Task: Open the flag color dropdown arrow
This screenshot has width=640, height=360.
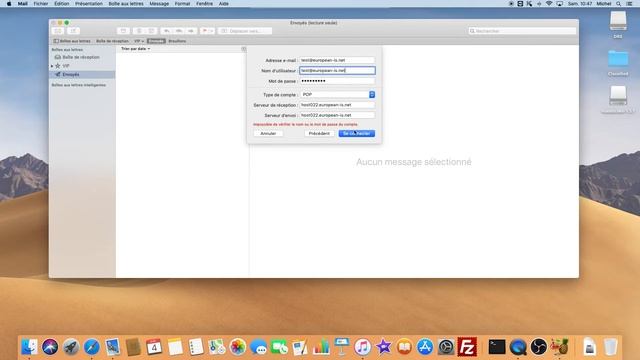Action: tap(211, 31)
